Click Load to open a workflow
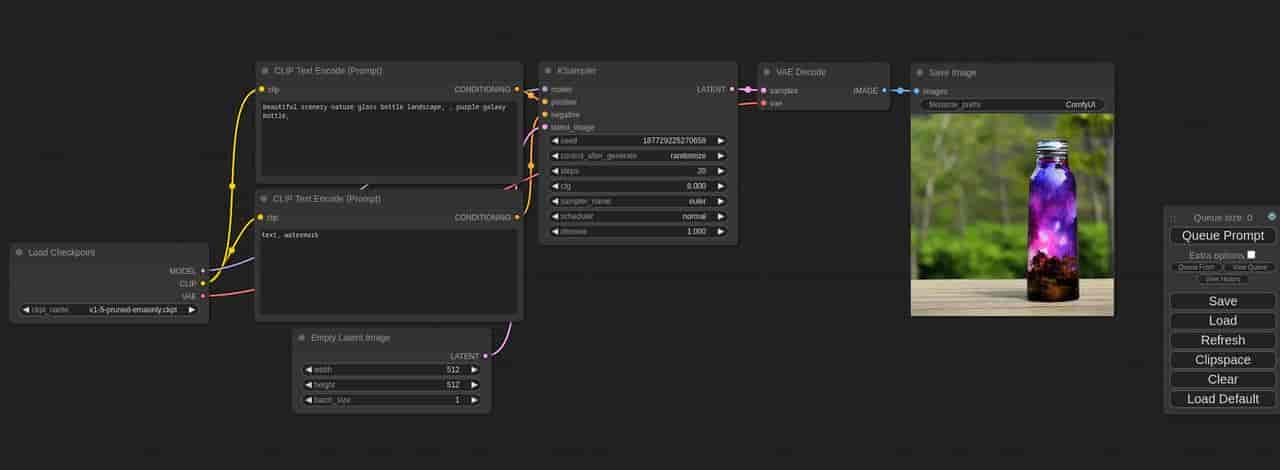Viewport: 1280px width, 470px height. (x=1222, y=321)
